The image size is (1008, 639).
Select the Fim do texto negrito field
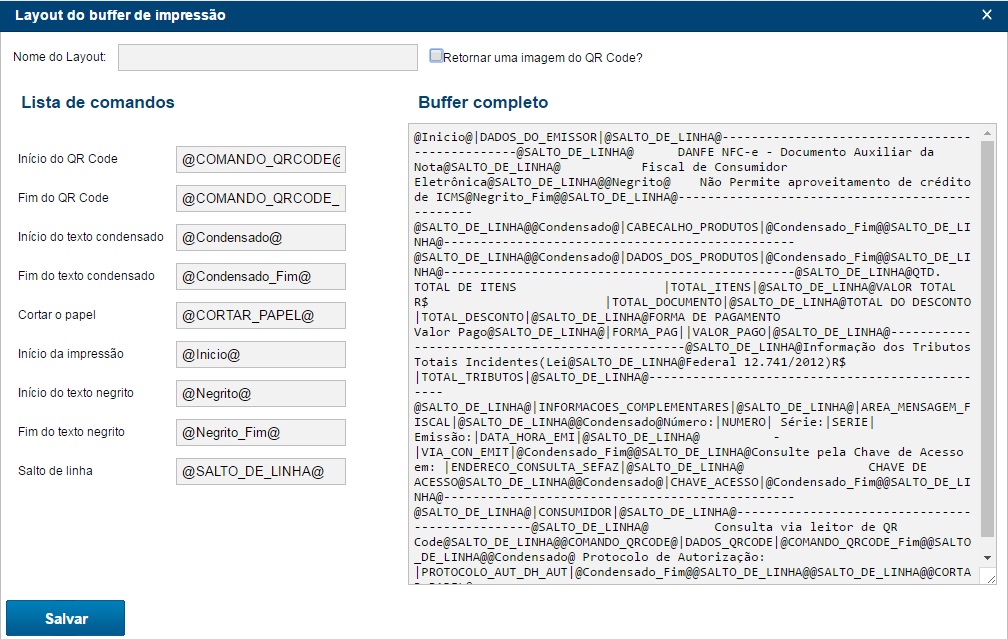click(x=260, y=432)
